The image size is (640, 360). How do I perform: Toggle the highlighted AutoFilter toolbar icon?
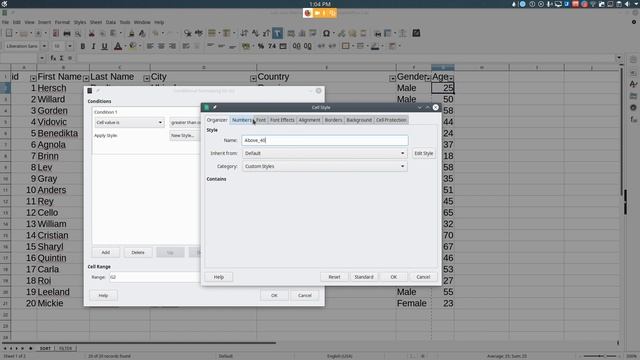[277, 33]
